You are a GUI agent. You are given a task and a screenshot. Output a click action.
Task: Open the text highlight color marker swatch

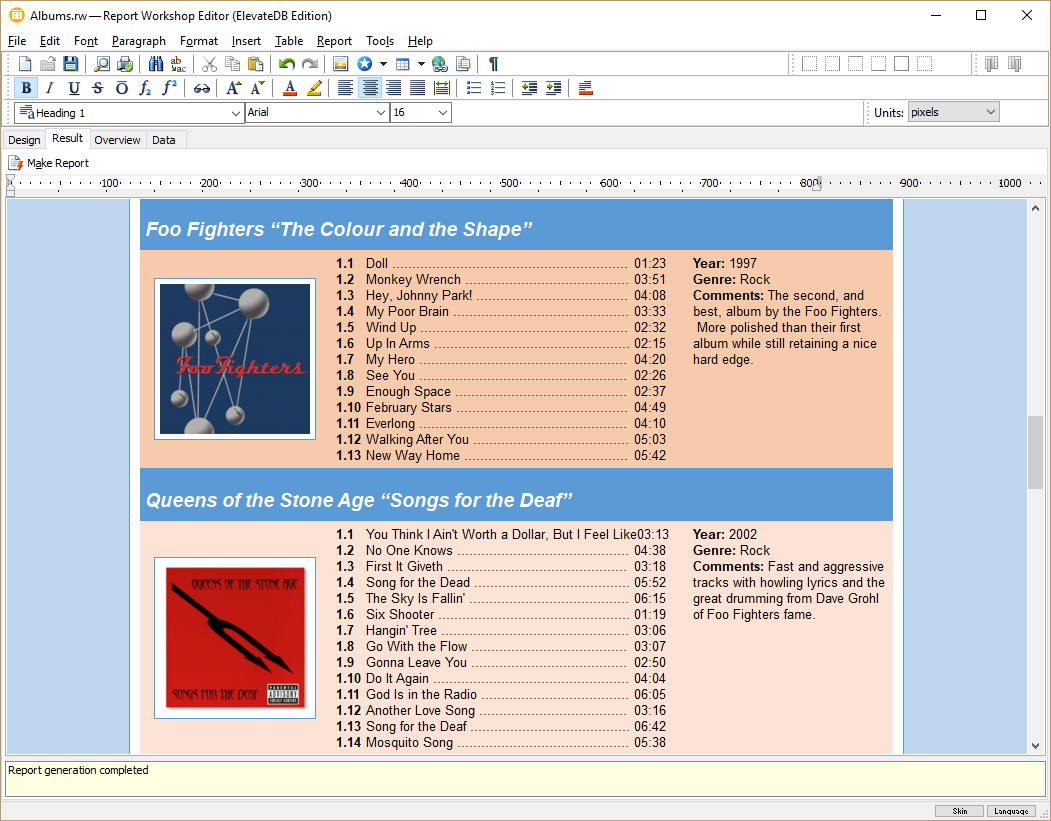(x=314, y=88)
